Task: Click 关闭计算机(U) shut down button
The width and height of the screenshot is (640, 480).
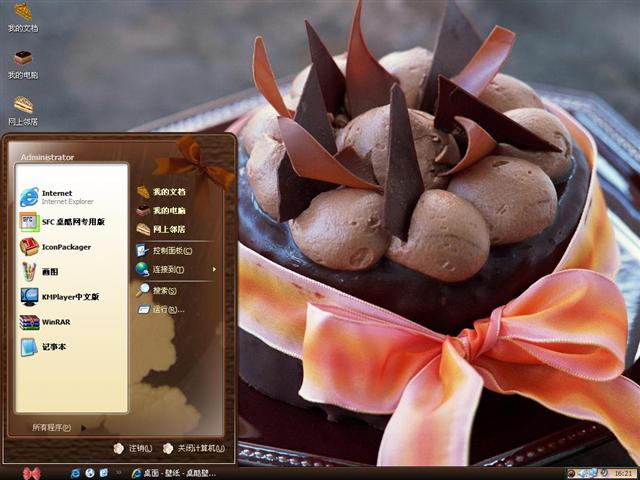Action: [193, 448]
